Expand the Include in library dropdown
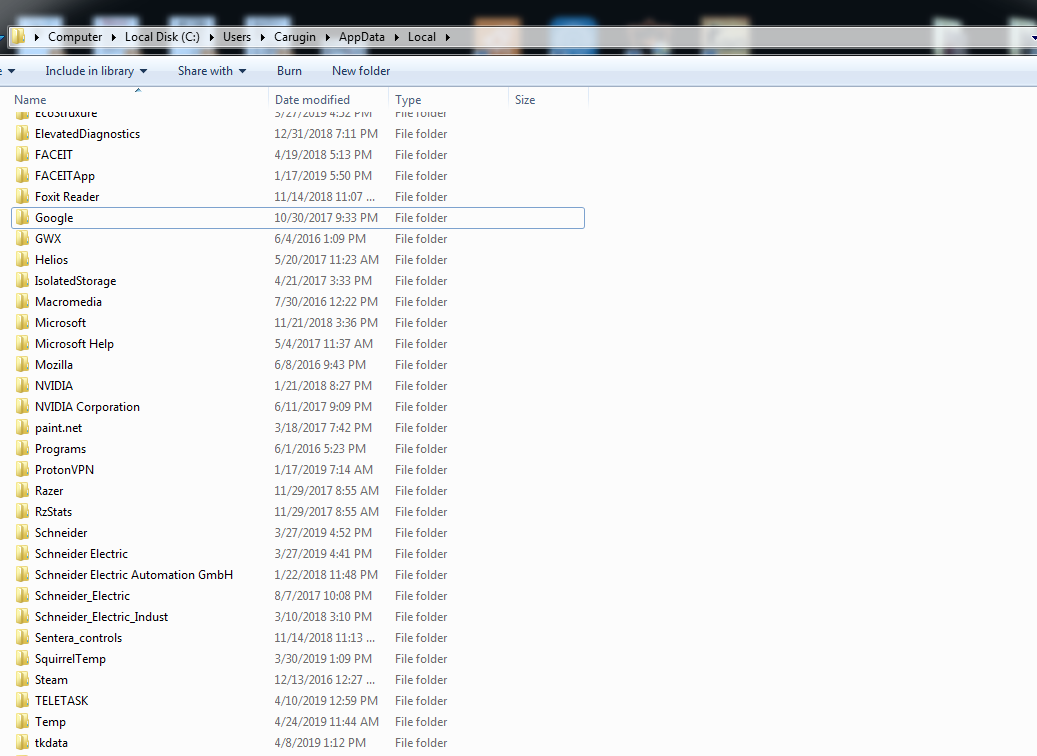Viewport: 1037px width, 756px height. click(x=96, y=71)
